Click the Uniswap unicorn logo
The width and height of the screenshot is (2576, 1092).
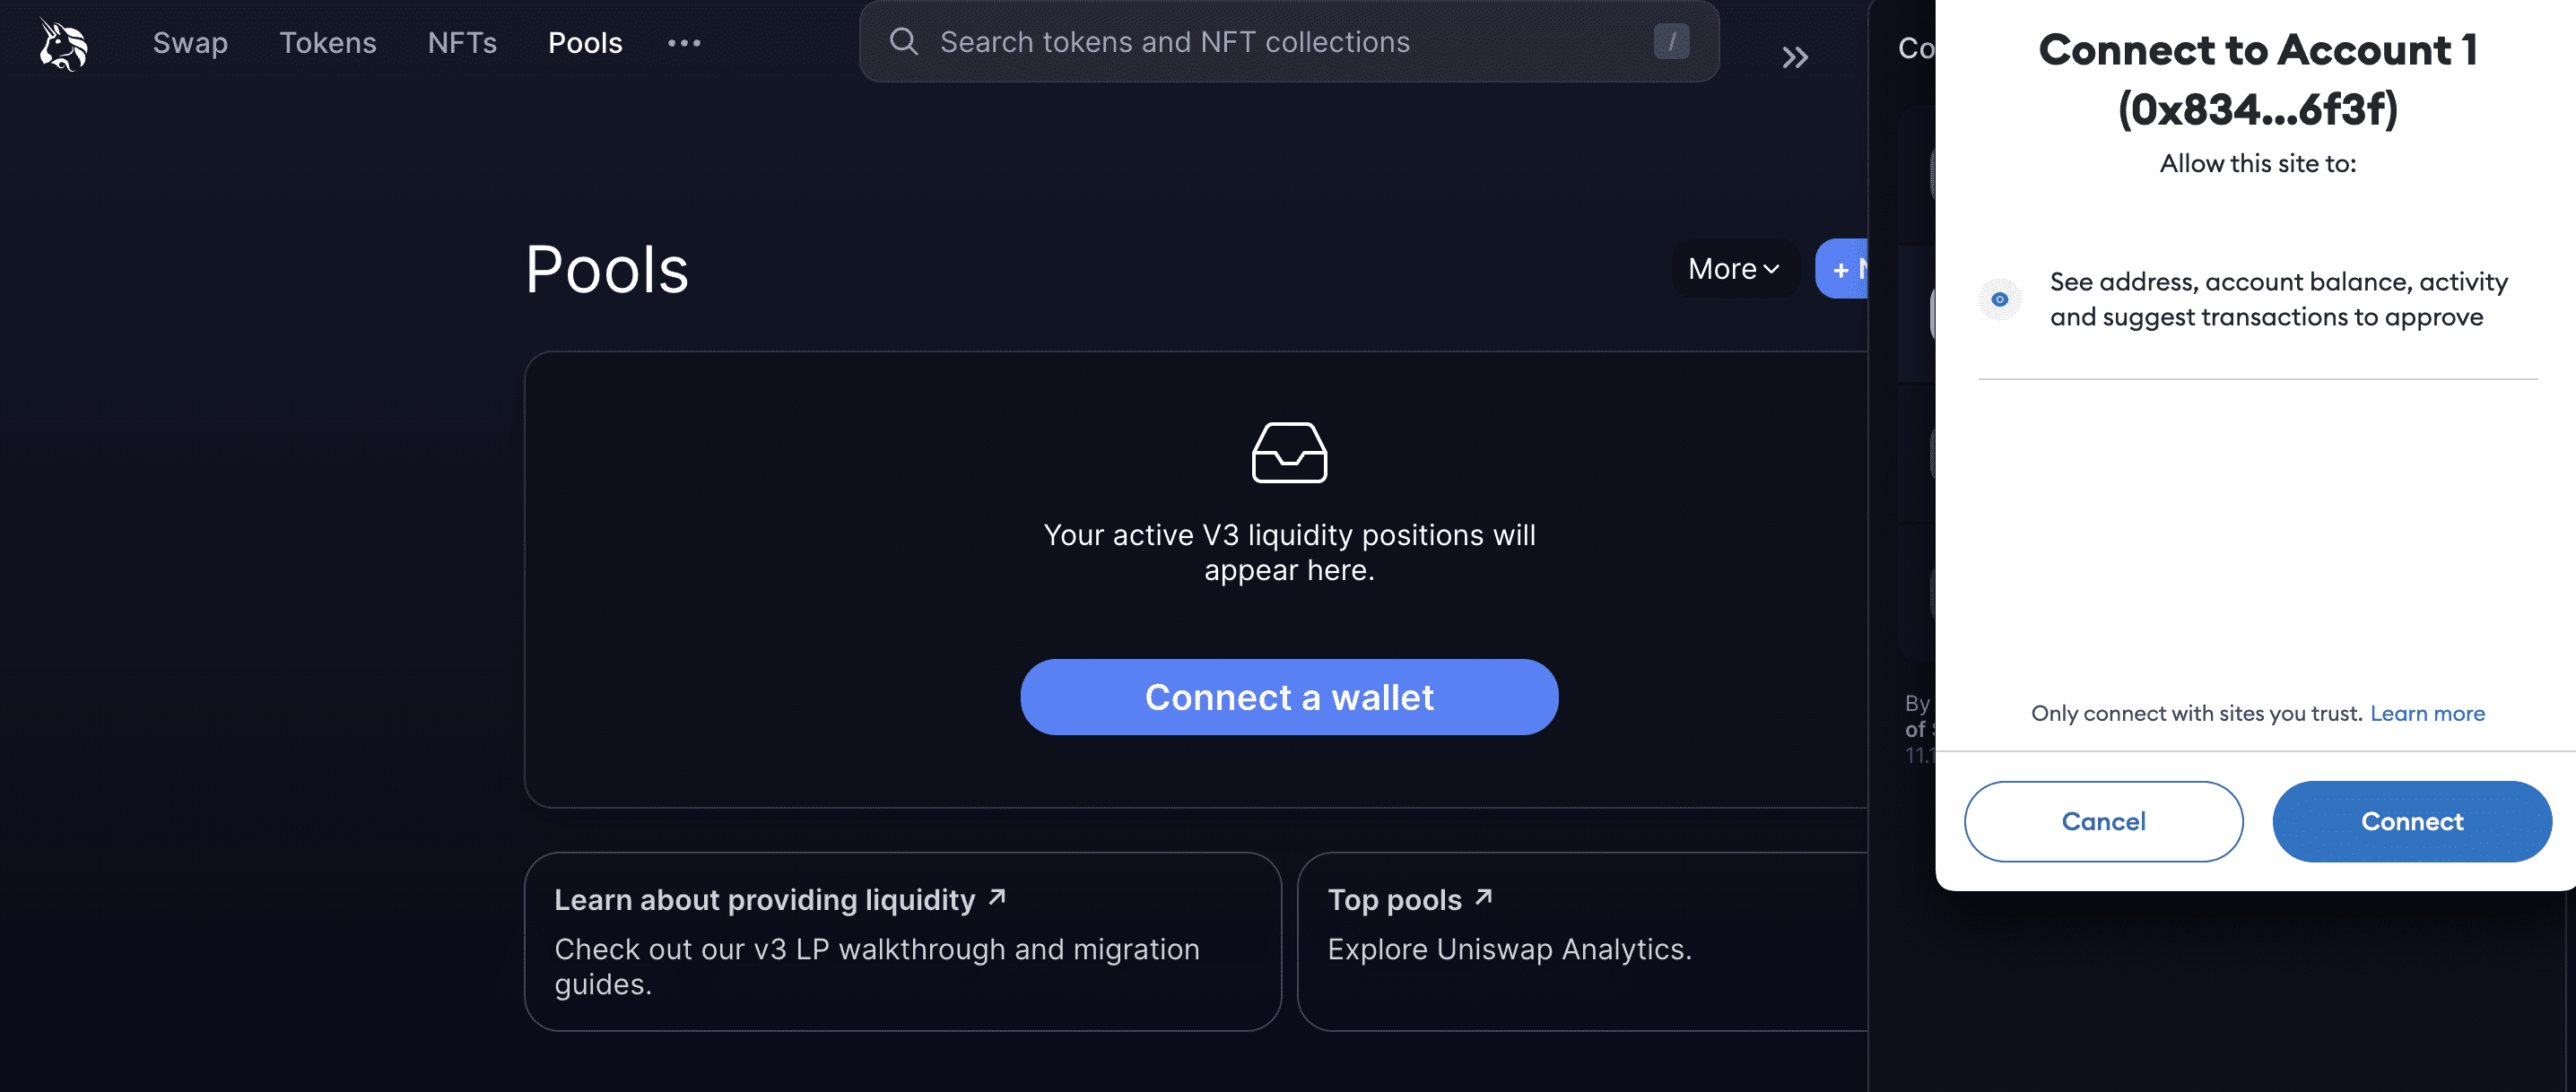63,44
